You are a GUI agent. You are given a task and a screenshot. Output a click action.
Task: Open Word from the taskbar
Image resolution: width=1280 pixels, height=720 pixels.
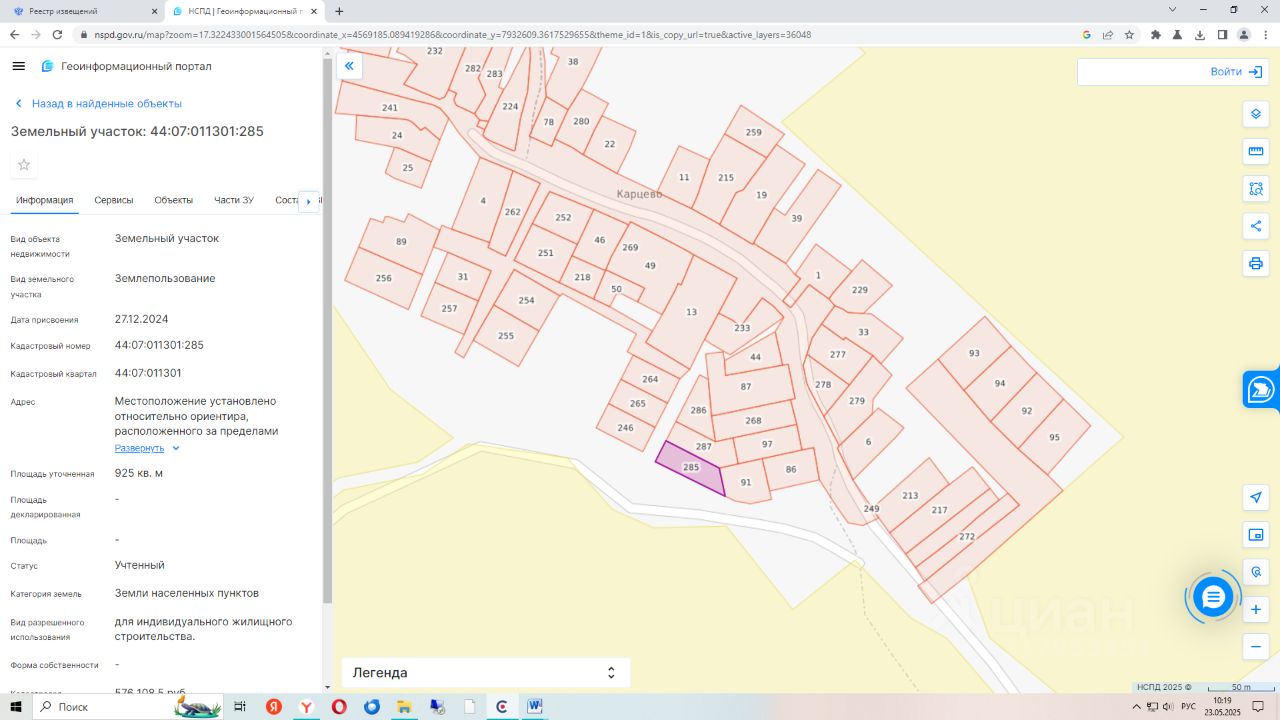click(535, 706)
